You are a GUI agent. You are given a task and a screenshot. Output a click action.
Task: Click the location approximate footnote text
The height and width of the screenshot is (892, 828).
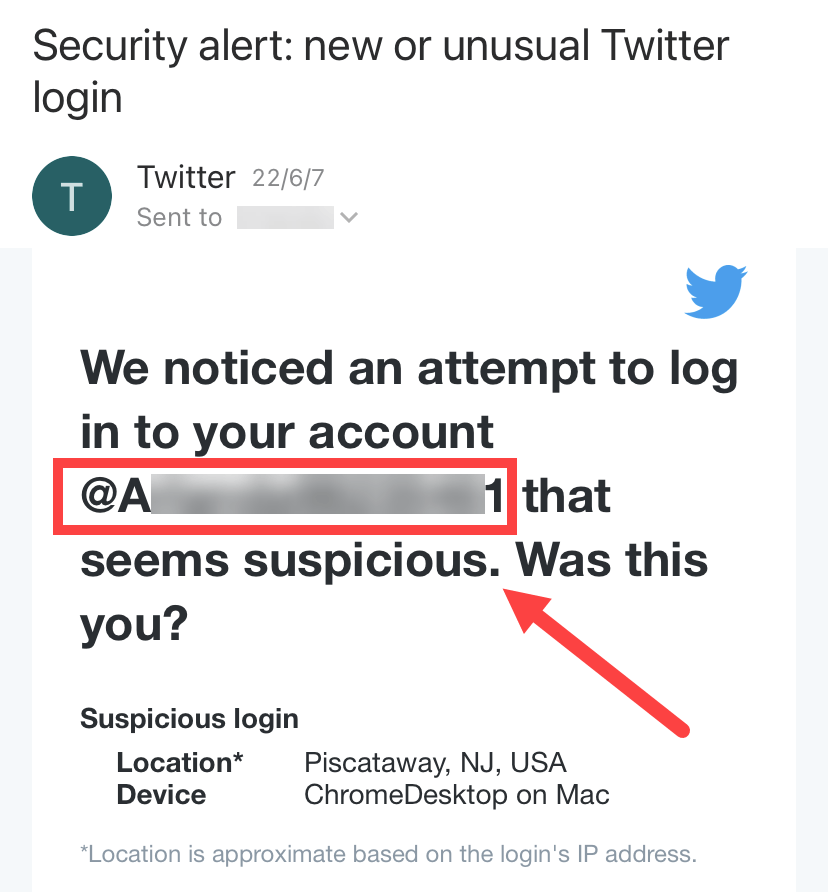pyautogui.click(x=389, y=854)
